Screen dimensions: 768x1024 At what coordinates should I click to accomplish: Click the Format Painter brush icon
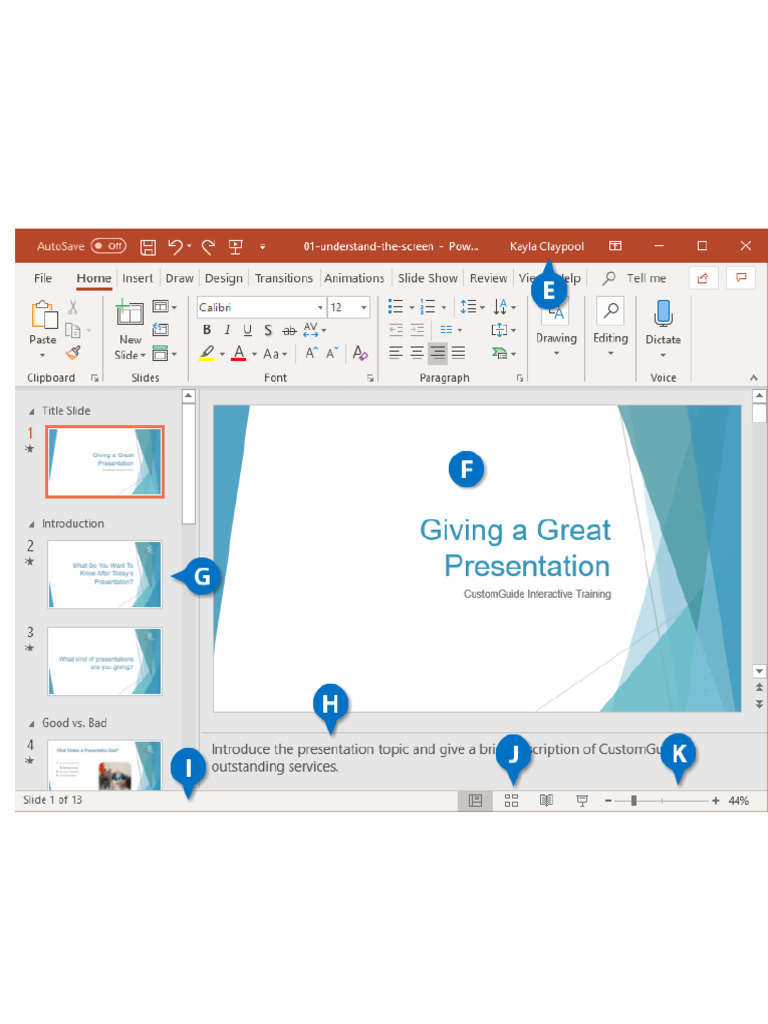(x=73, y=353)
